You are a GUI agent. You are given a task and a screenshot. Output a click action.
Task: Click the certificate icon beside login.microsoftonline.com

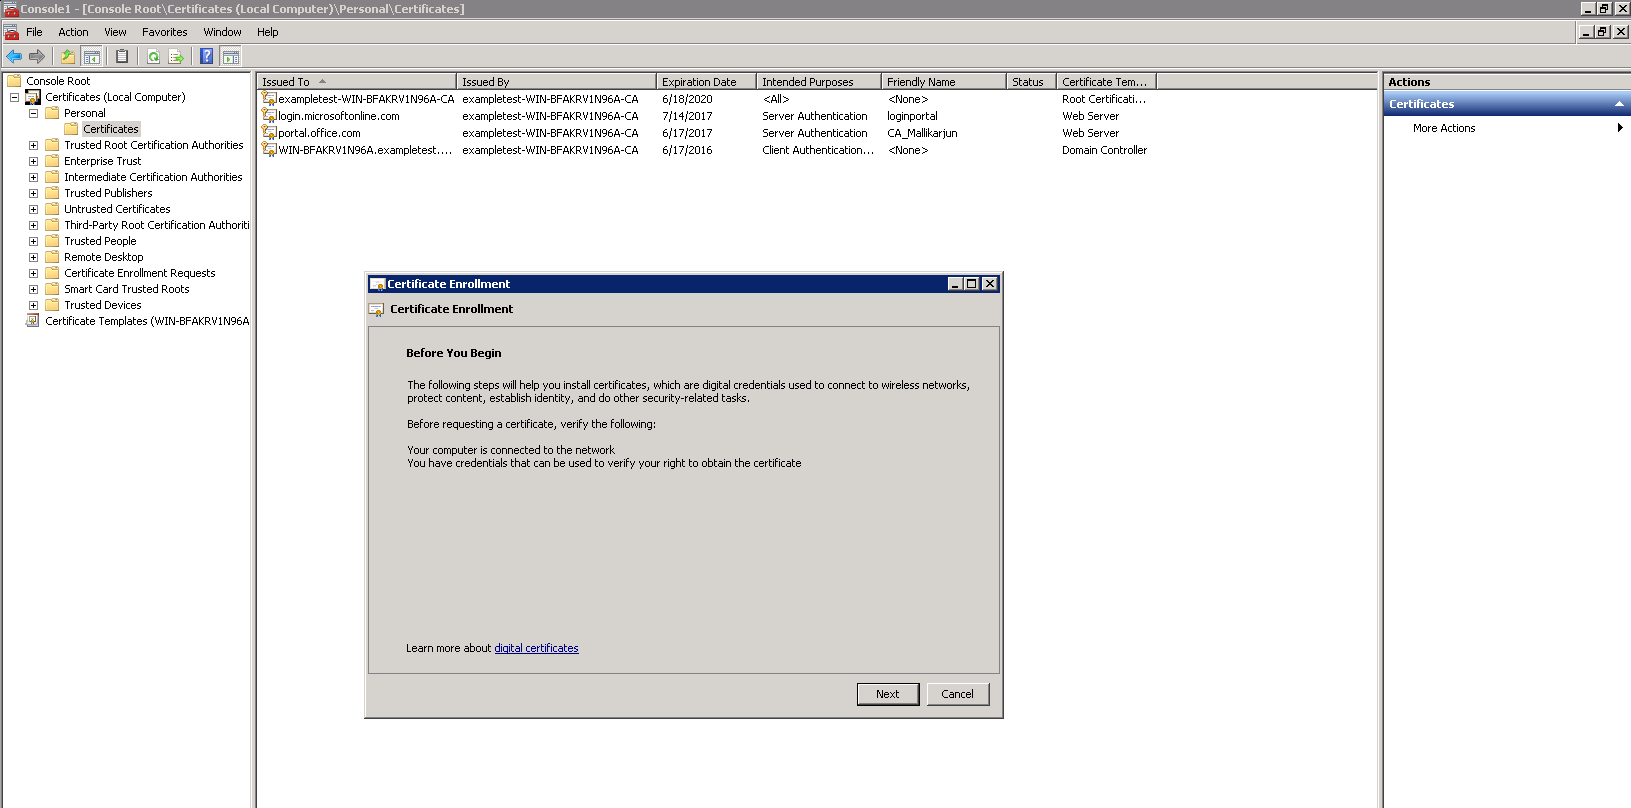tap(268, 116)
